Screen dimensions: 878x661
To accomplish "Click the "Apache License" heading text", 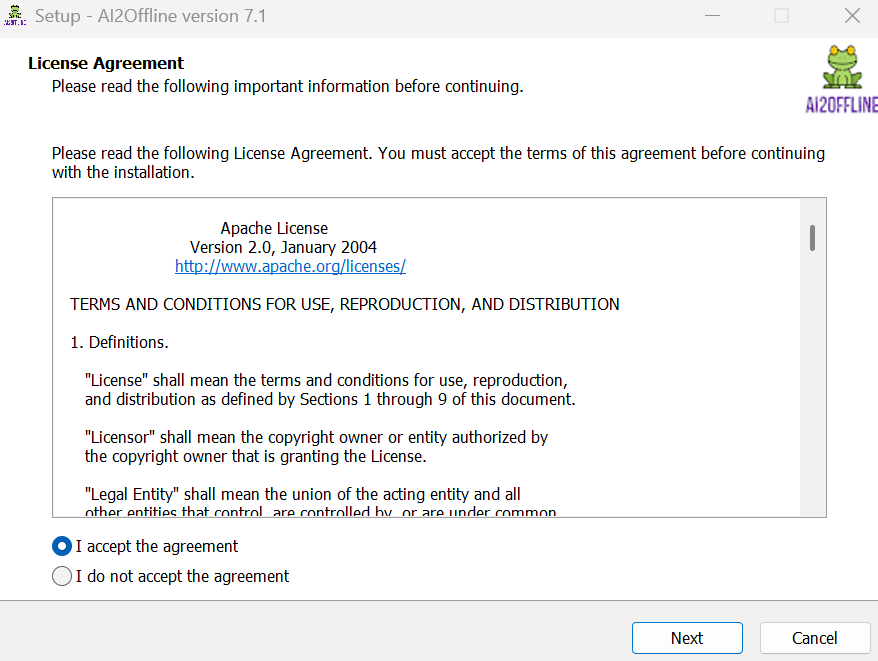I will pos(274,228).
